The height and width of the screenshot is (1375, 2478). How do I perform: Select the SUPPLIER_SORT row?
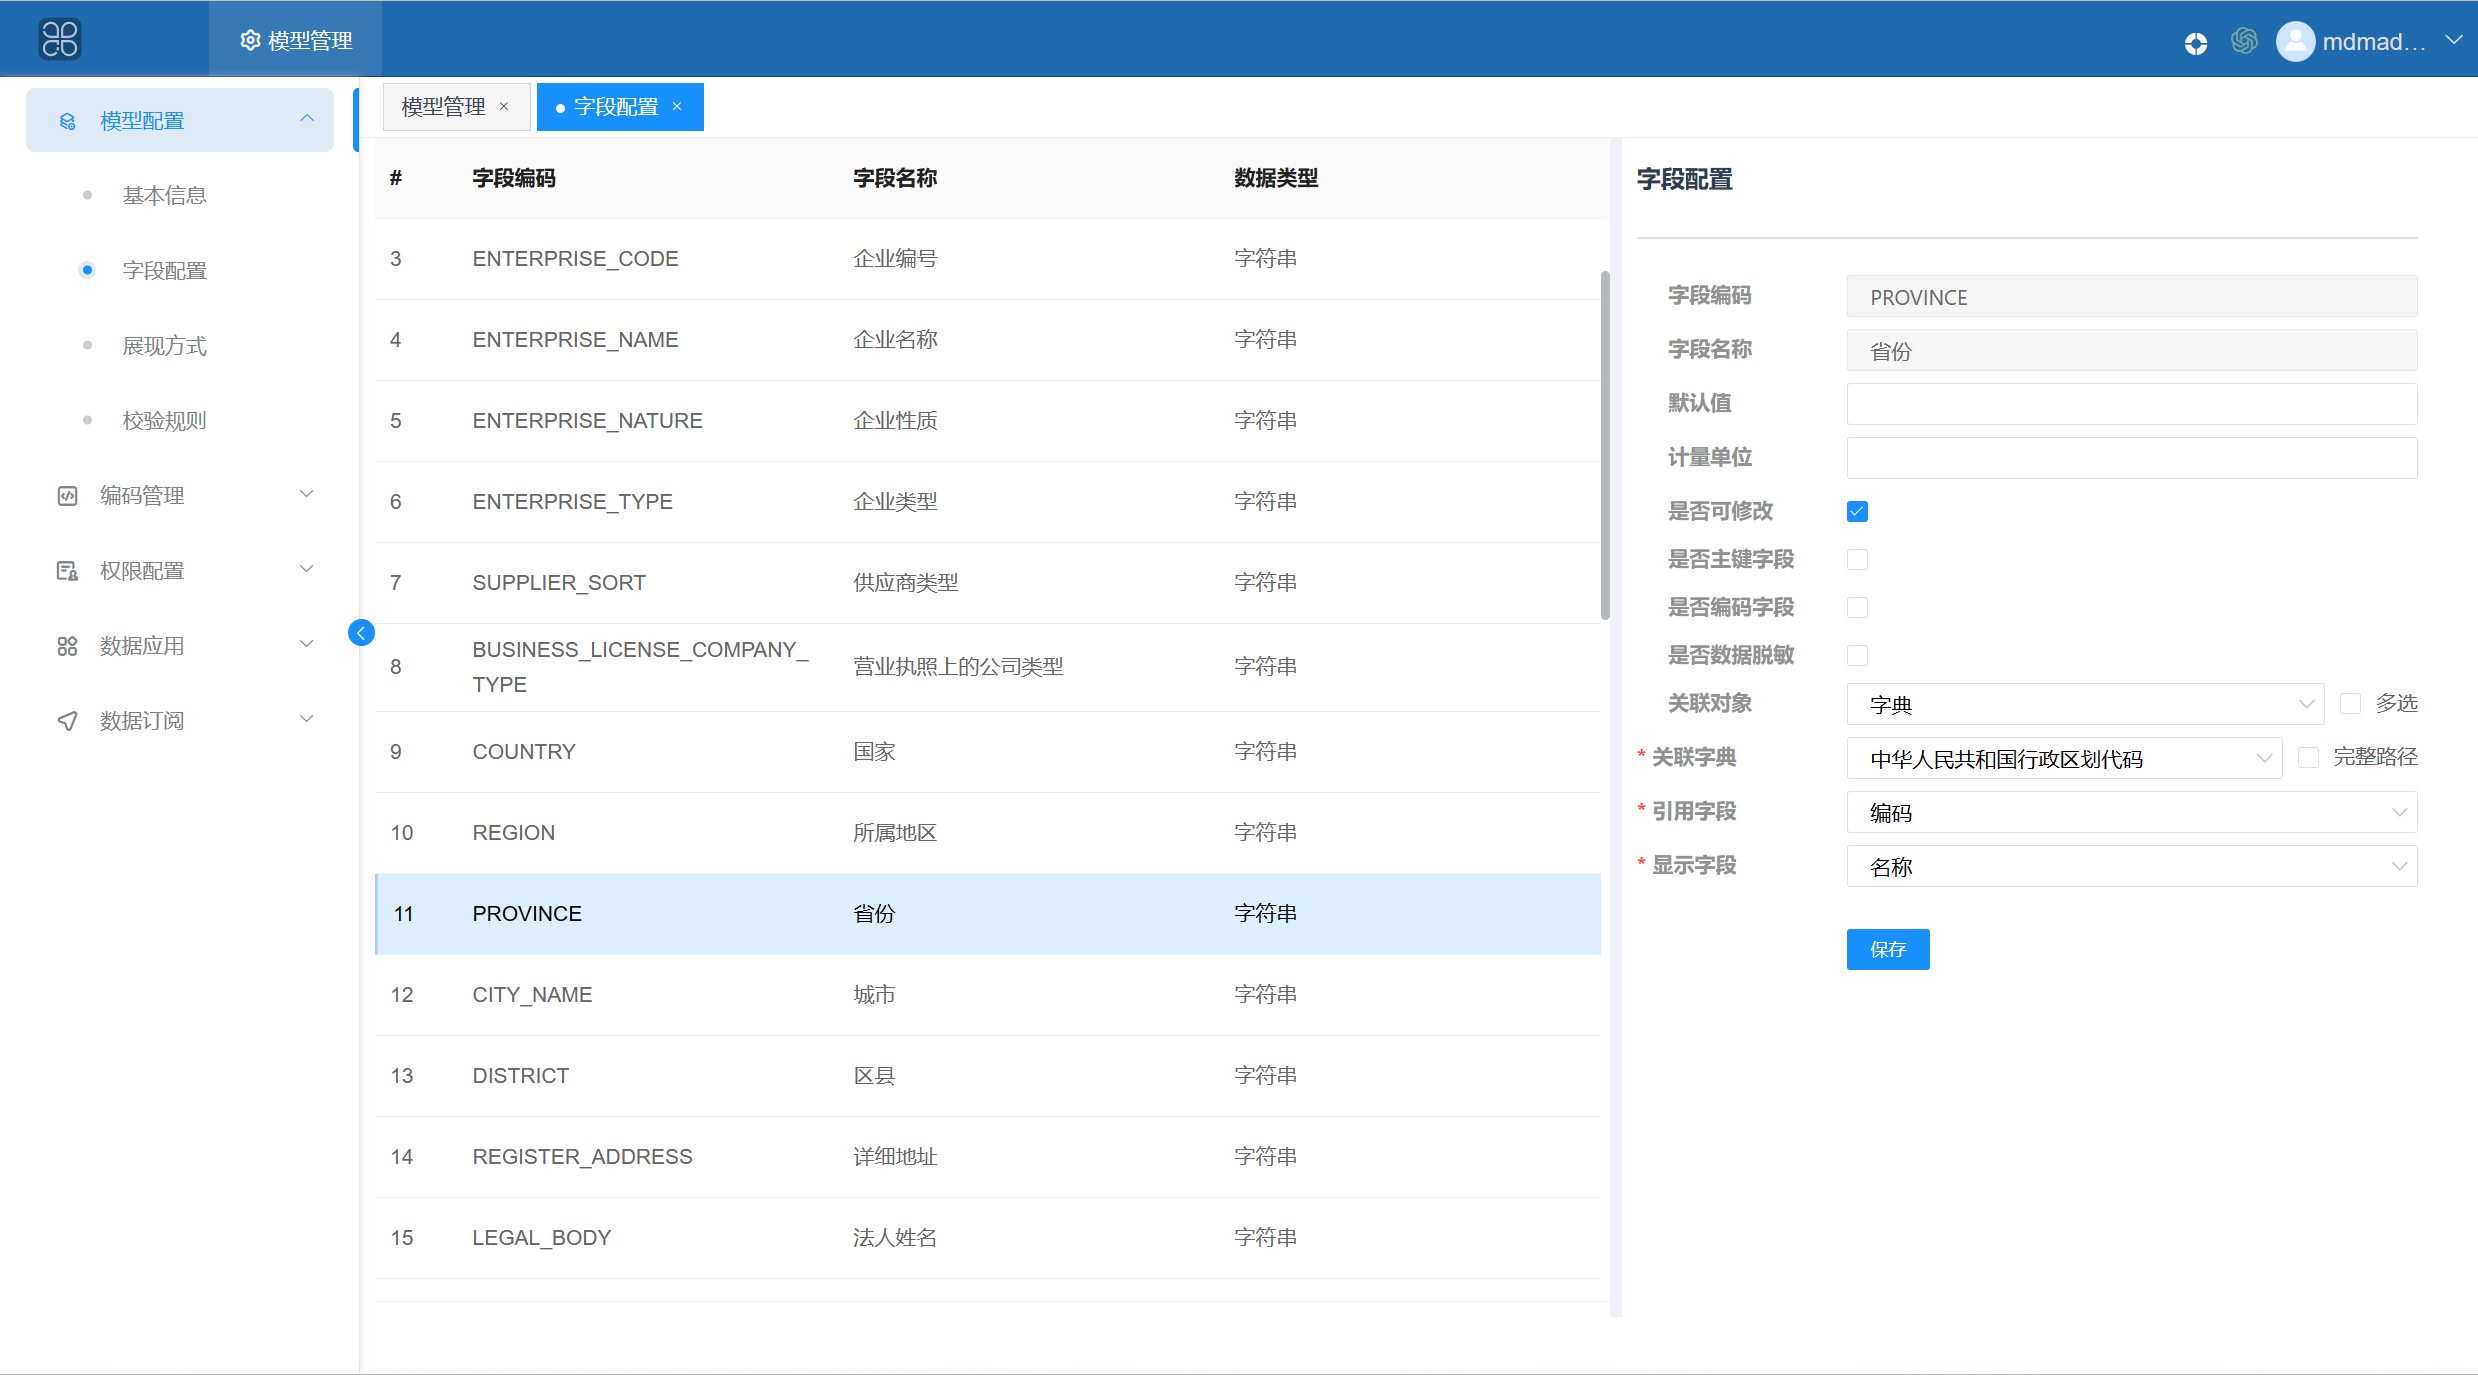(988, 583)
